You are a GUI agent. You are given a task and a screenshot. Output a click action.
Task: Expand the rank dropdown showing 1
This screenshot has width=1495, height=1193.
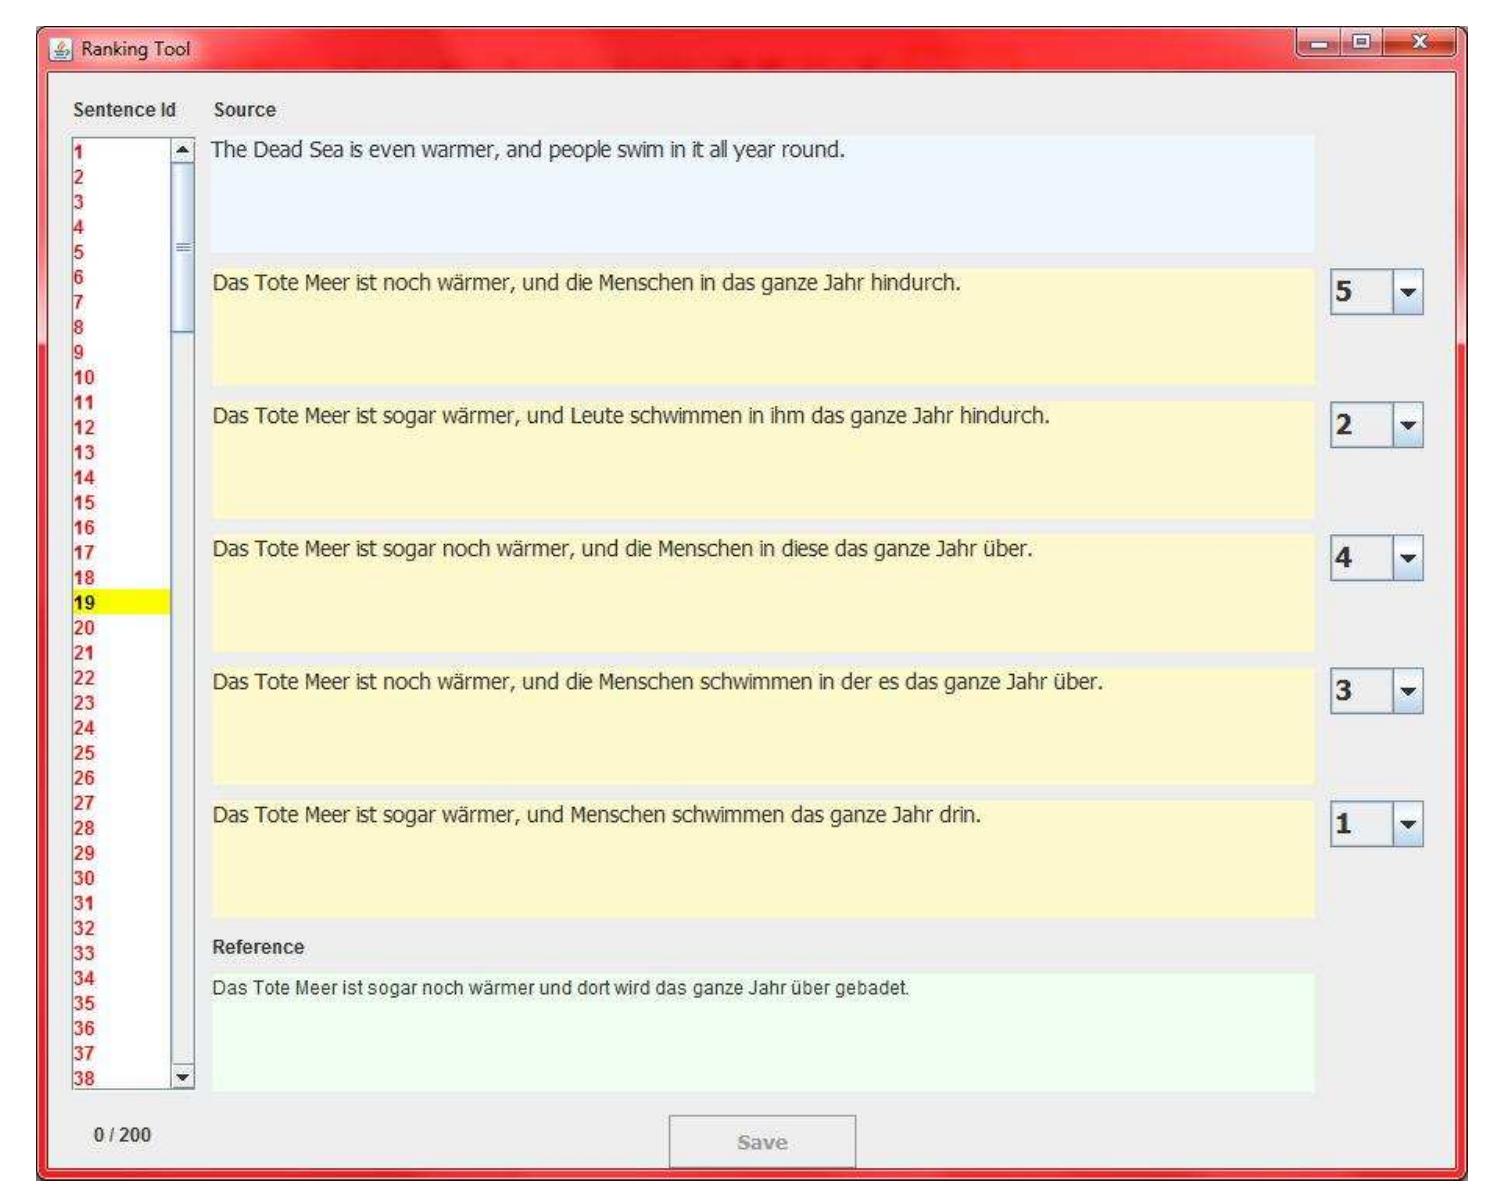click(1407, 825)
